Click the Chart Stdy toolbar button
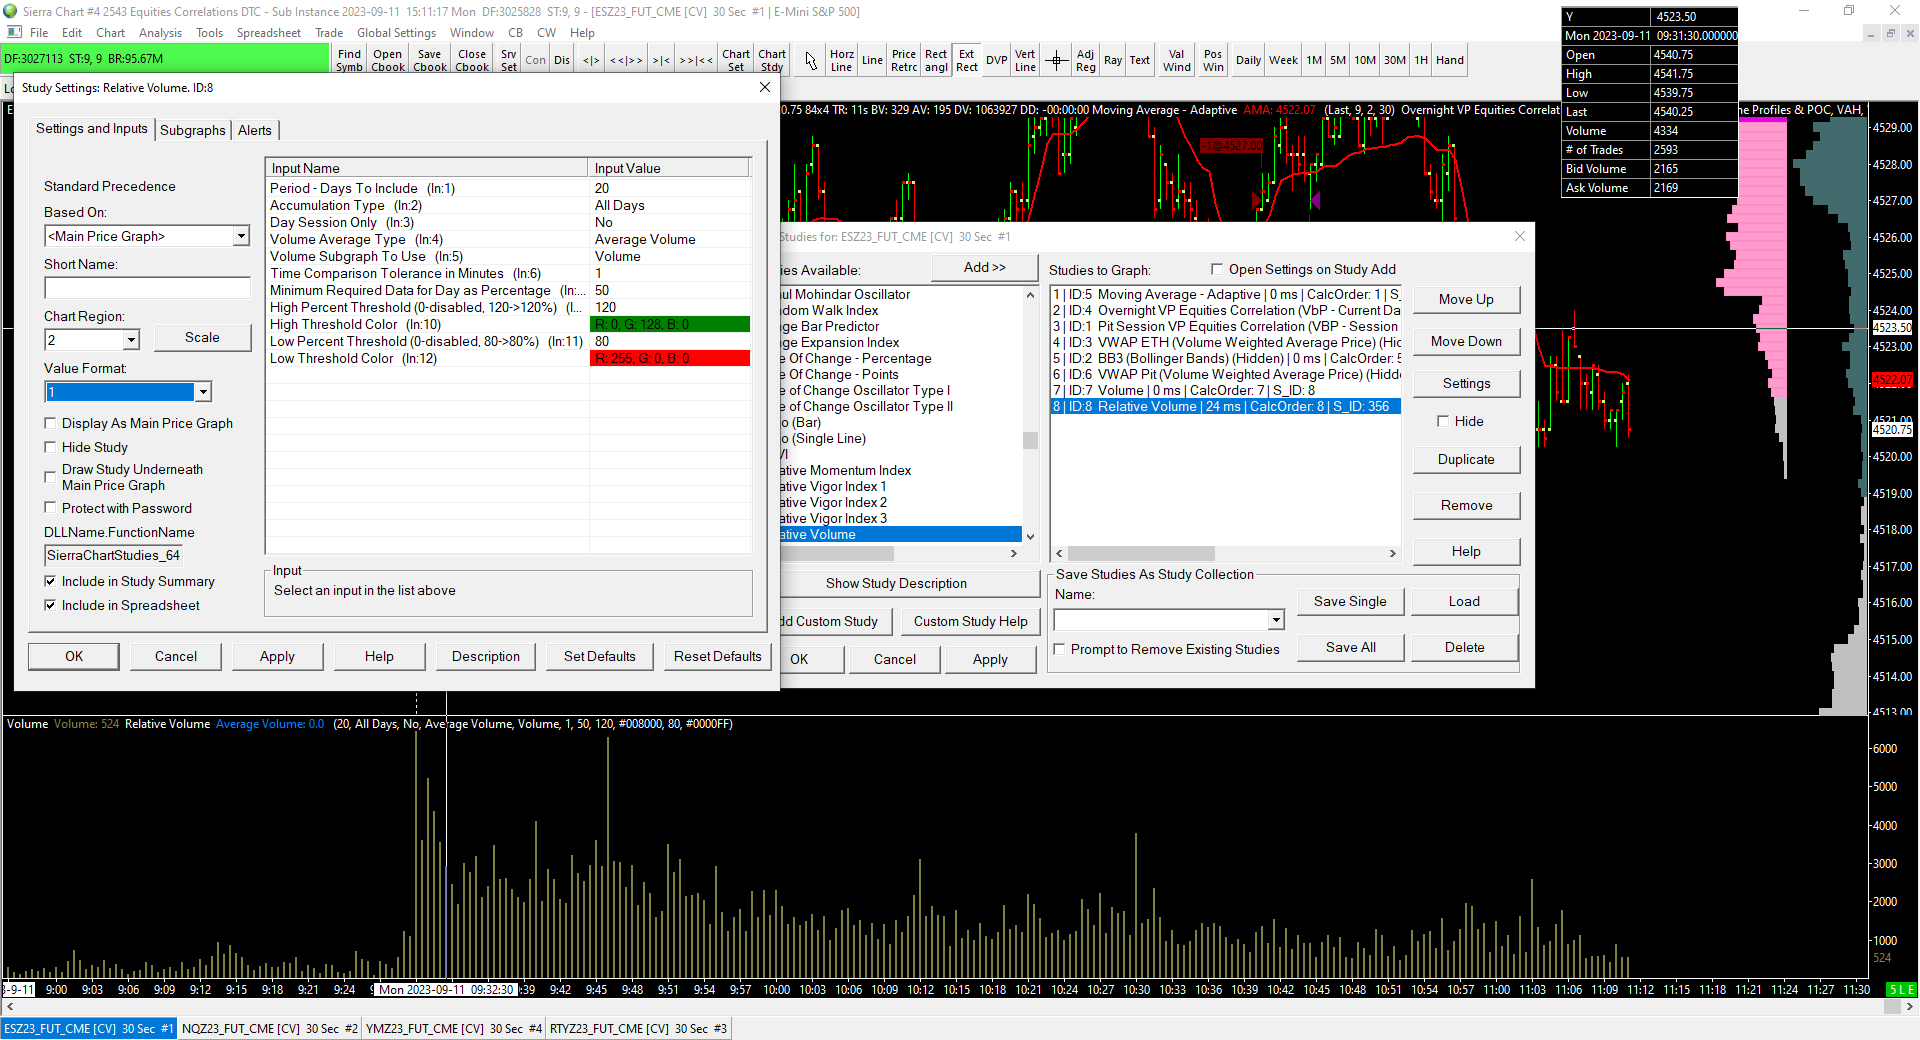The image size is (1920, 1040). (771, 61)
